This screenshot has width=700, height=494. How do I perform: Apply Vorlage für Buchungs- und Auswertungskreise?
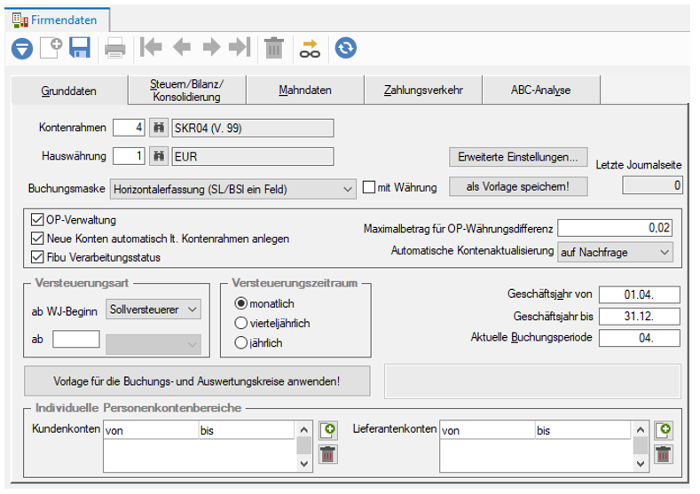tap(197, 381)
